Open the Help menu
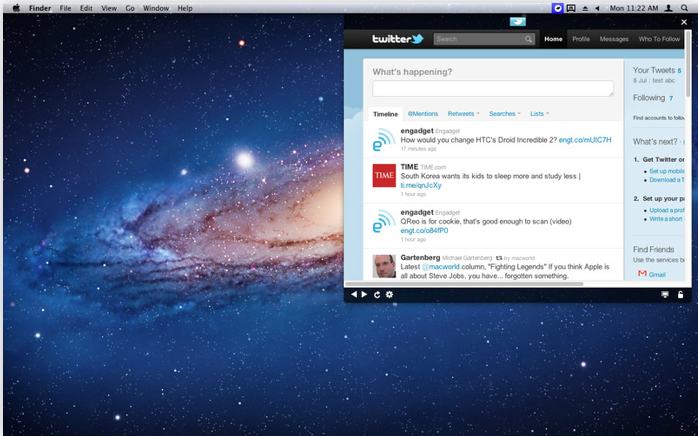Screen dimensions: 698x436 point(185,8)
